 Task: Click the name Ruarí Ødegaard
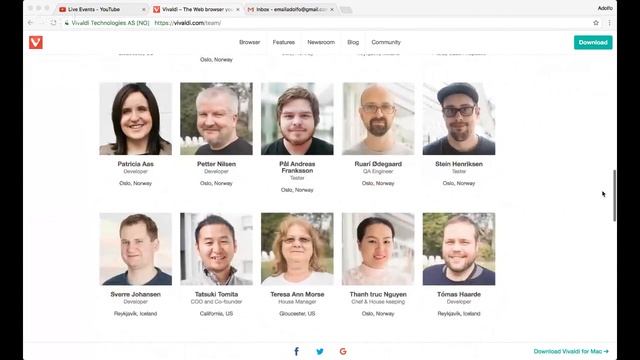pyautogui.click(x=378, y=164)
